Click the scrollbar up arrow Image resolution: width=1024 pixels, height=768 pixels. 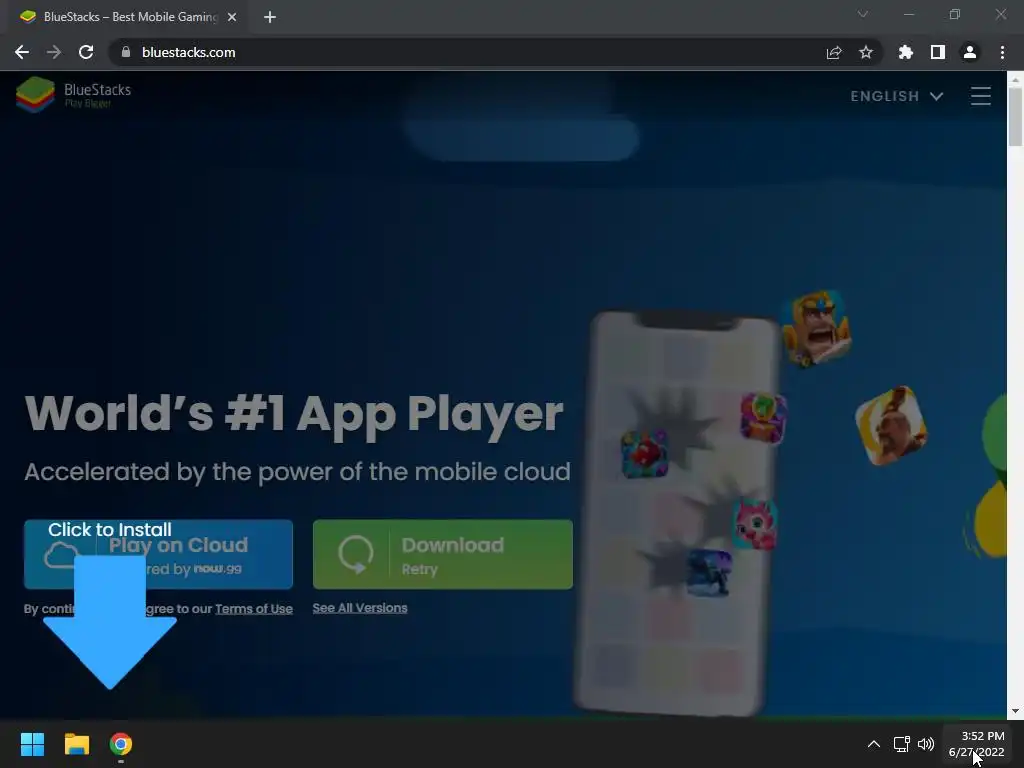(x=1016, y=79)
